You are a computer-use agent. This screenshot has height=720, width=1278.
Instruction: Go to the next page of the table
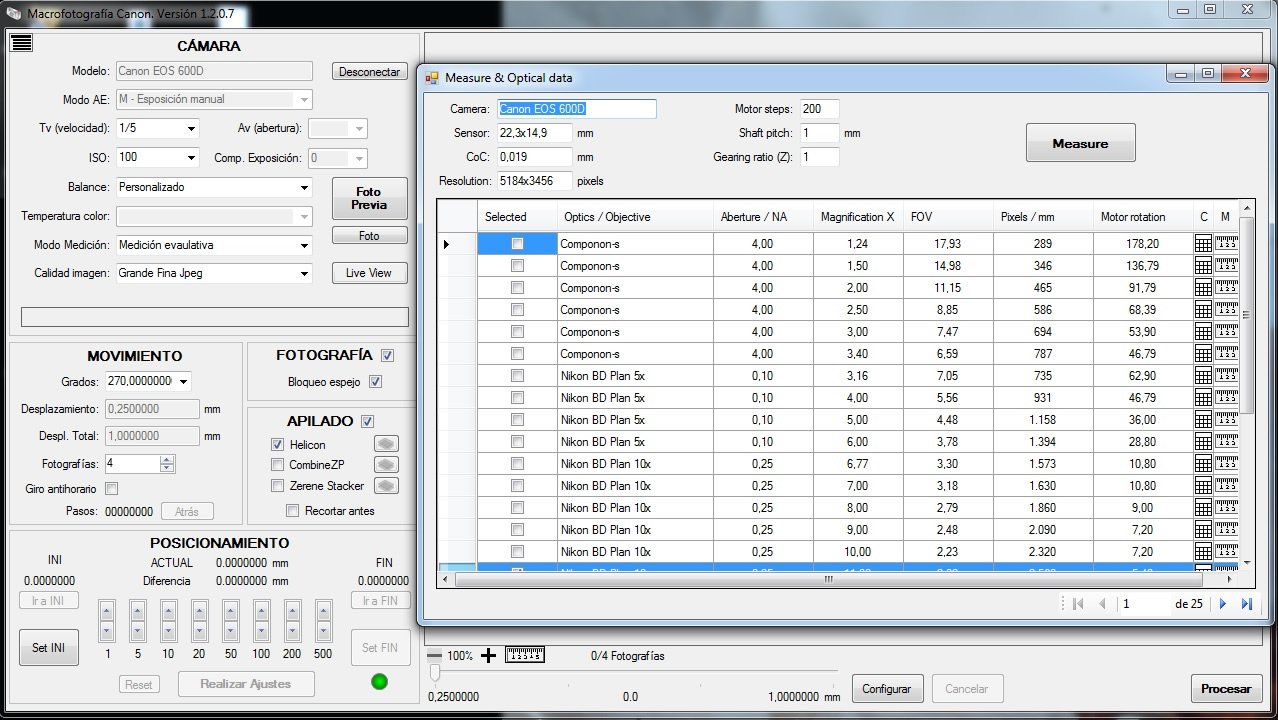click(x=1222, y=603)
